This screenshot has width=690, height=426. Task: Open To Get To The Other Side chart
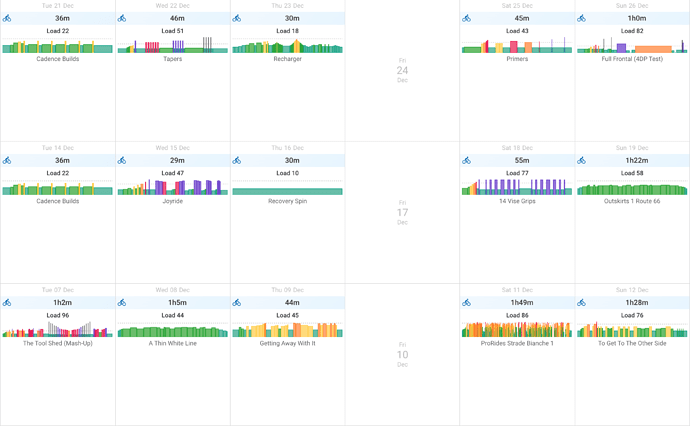(632, 330)
